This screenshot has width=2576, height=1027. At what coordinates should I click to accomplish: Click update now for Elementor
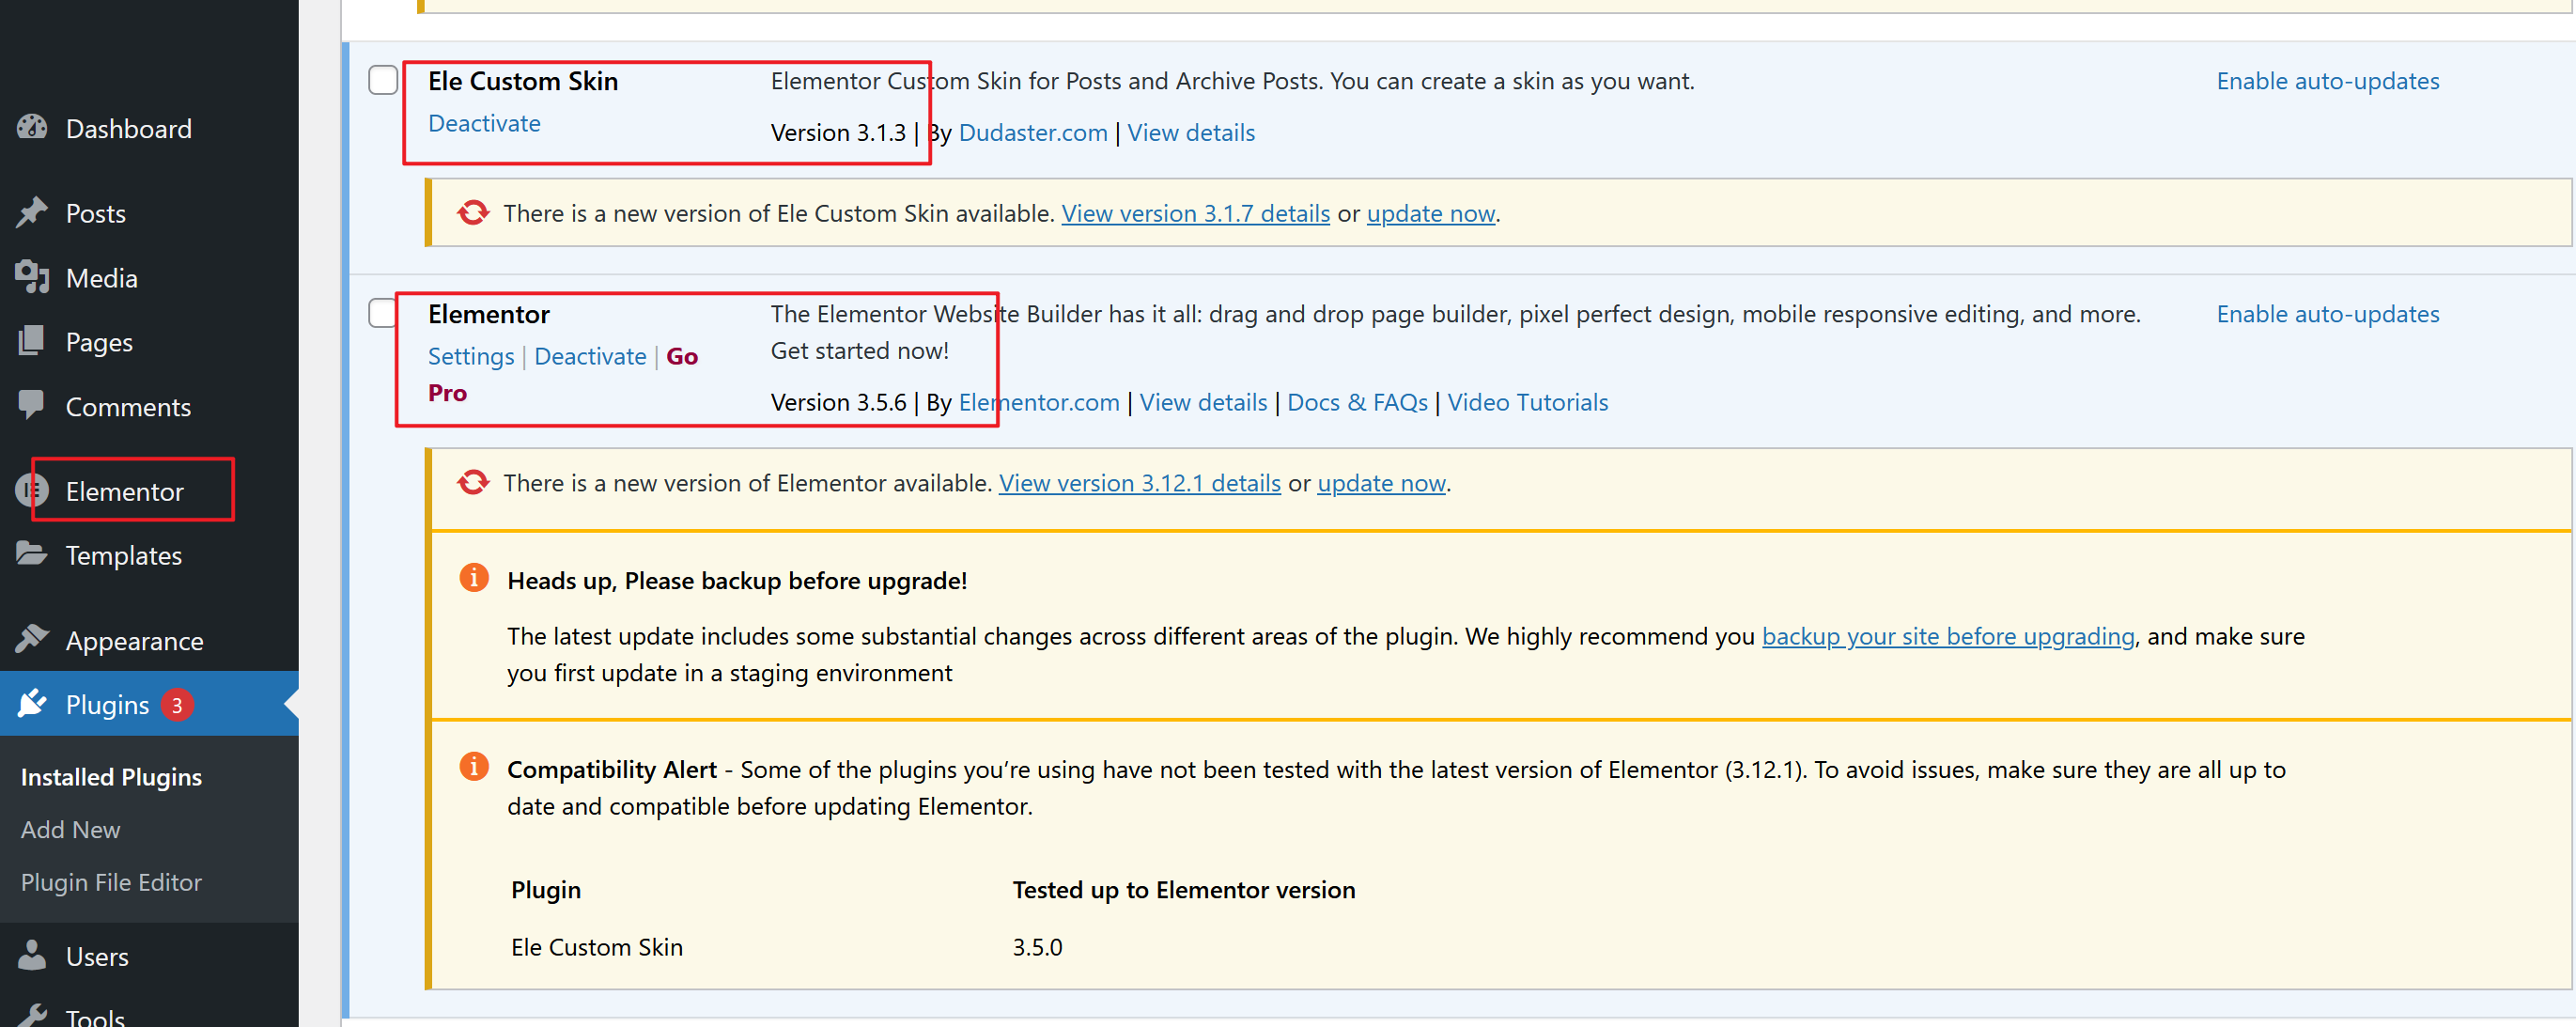pos(1380,483)
